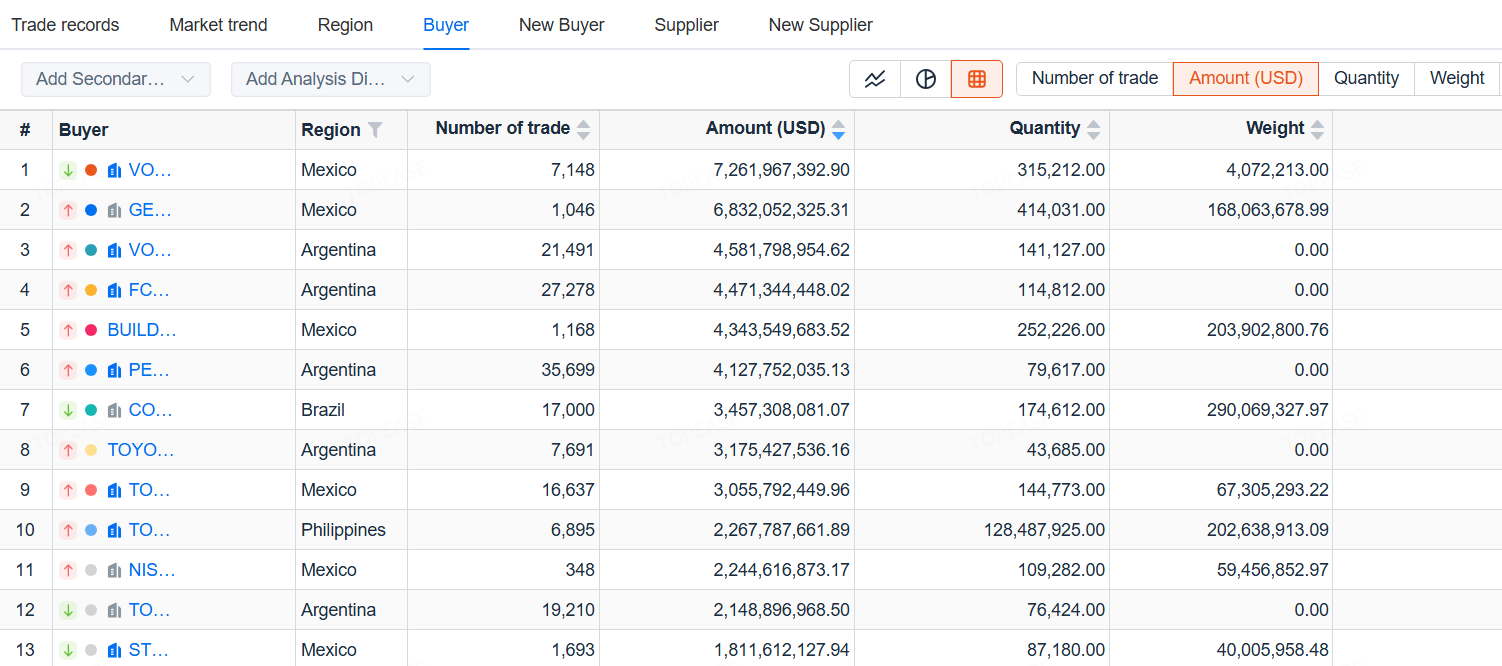Open the Trade records tab
1502x666 pixels.
point(65,25)
